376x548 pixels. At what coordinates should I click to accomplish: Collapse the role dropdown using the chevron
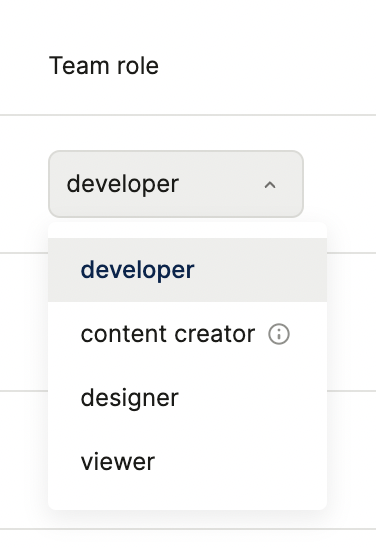[x=270, y=185]
